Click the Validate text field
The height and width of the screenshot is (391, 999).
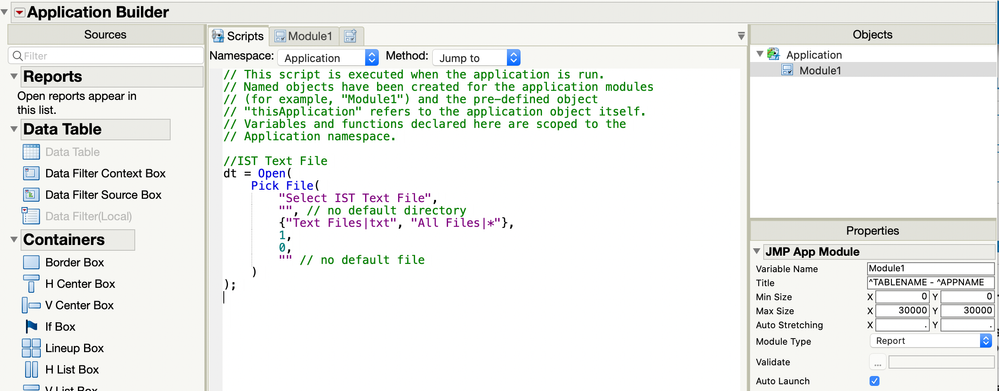click(x=940, y=362)
